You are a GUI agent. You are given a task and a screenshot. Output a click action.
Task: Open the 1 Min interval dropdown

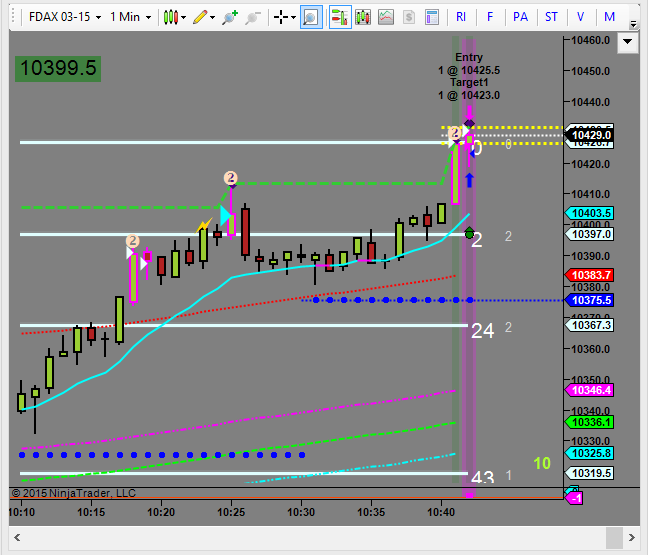click(x=130, y=17)
